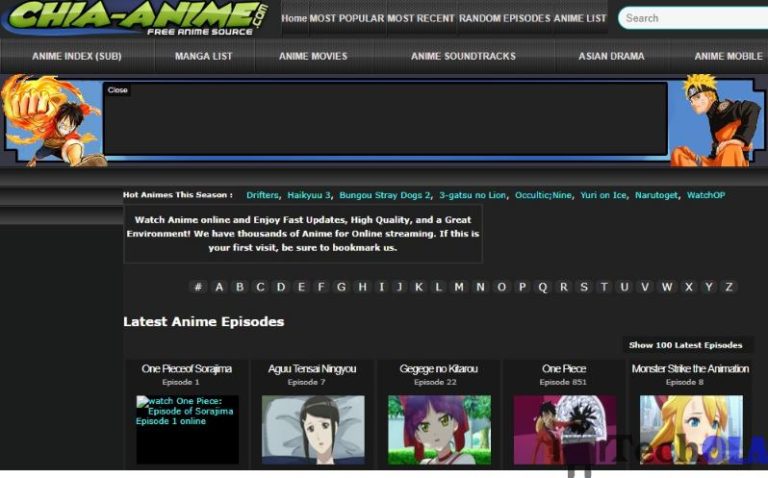
Task: Open Anime Soundtracks tab
Action: 463,56
